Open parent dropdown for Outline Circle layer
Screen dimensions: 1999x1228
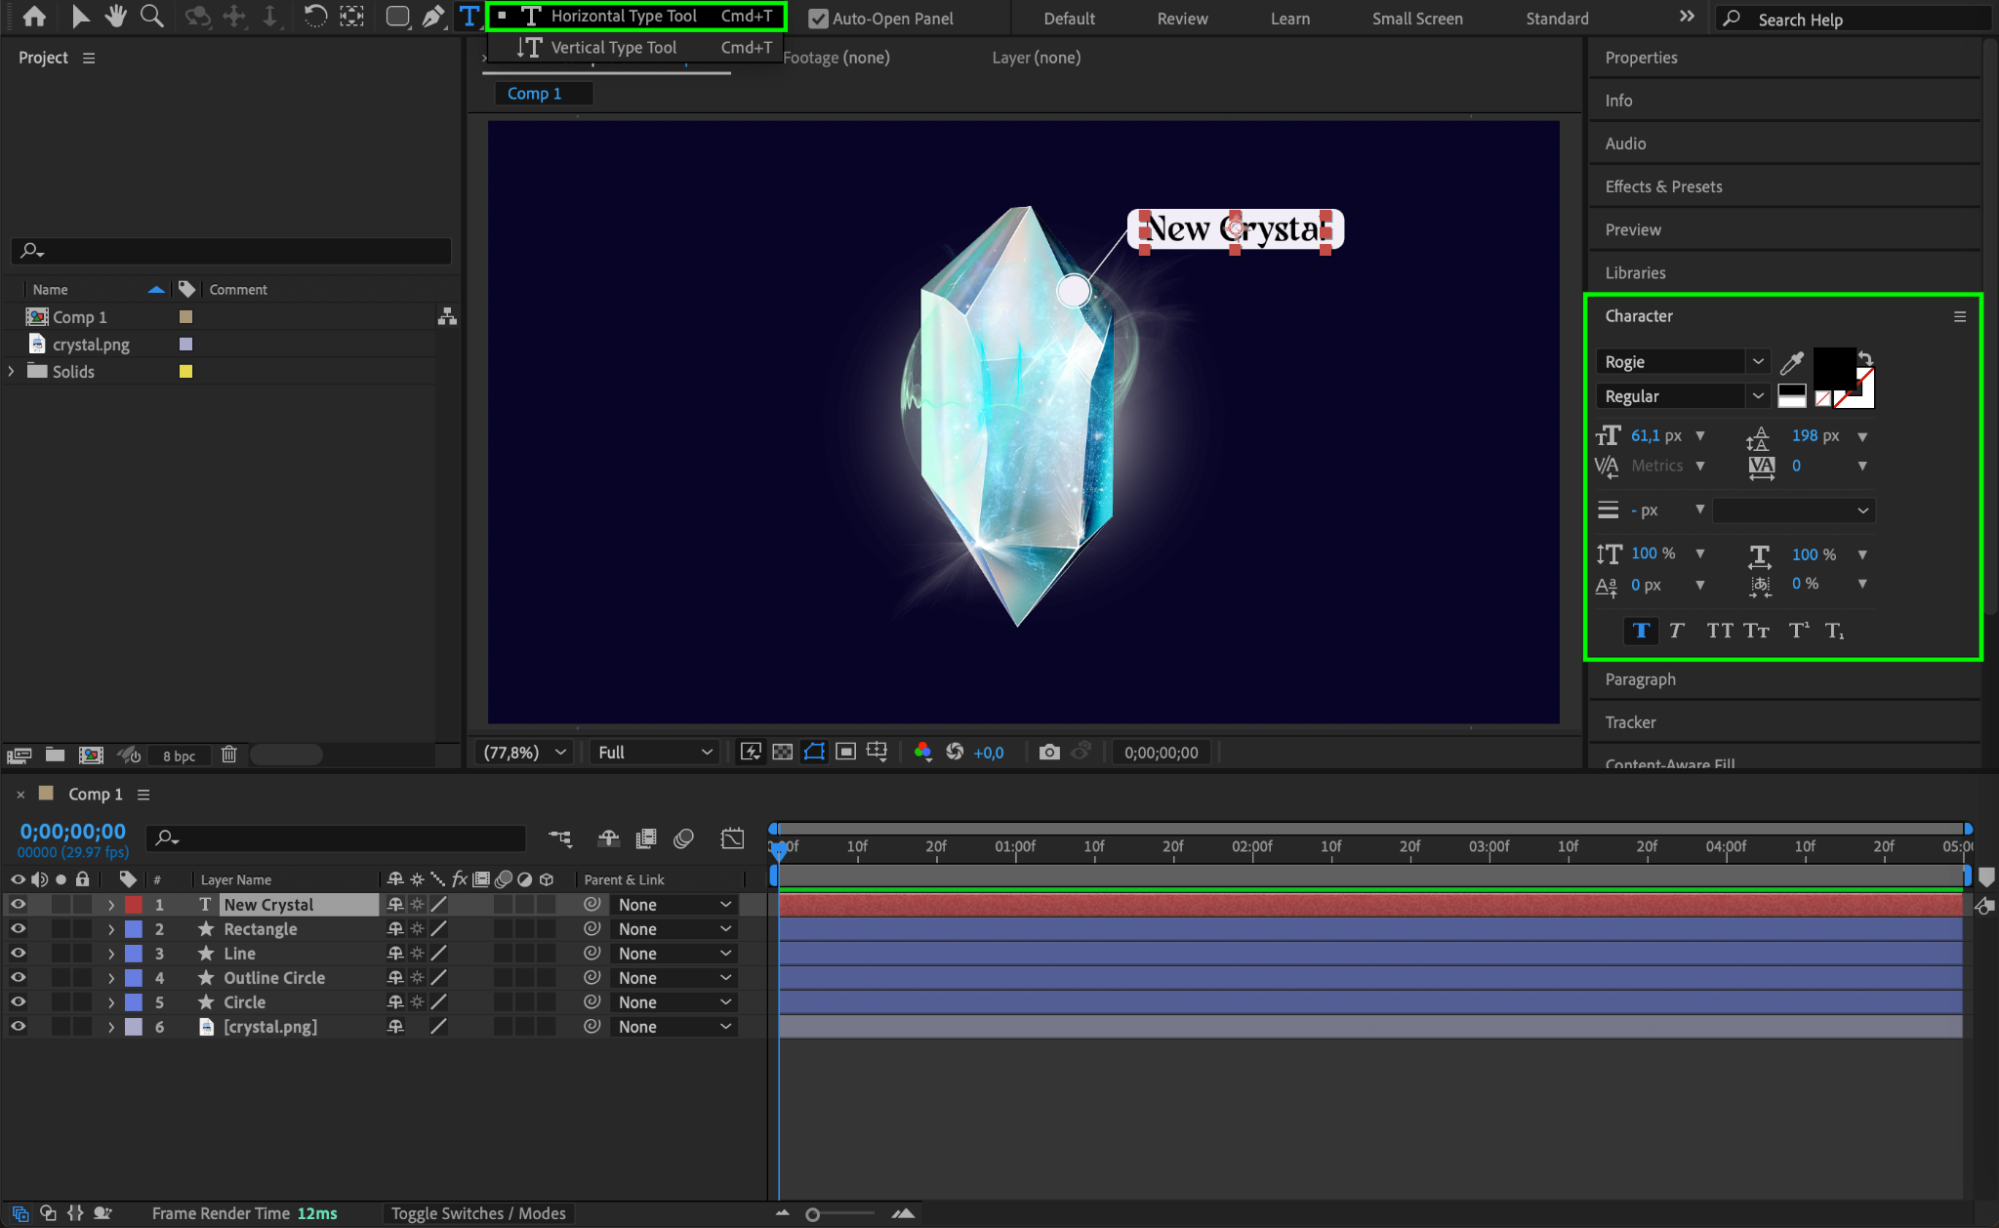pos(674,978)
